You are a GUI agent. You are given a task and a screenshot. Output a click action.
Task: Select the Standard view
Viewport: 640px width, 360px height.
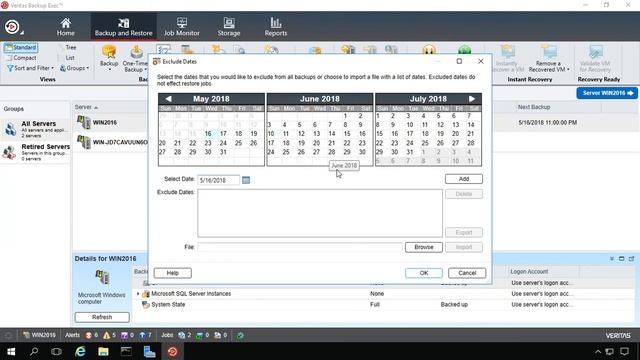(21, 47)
